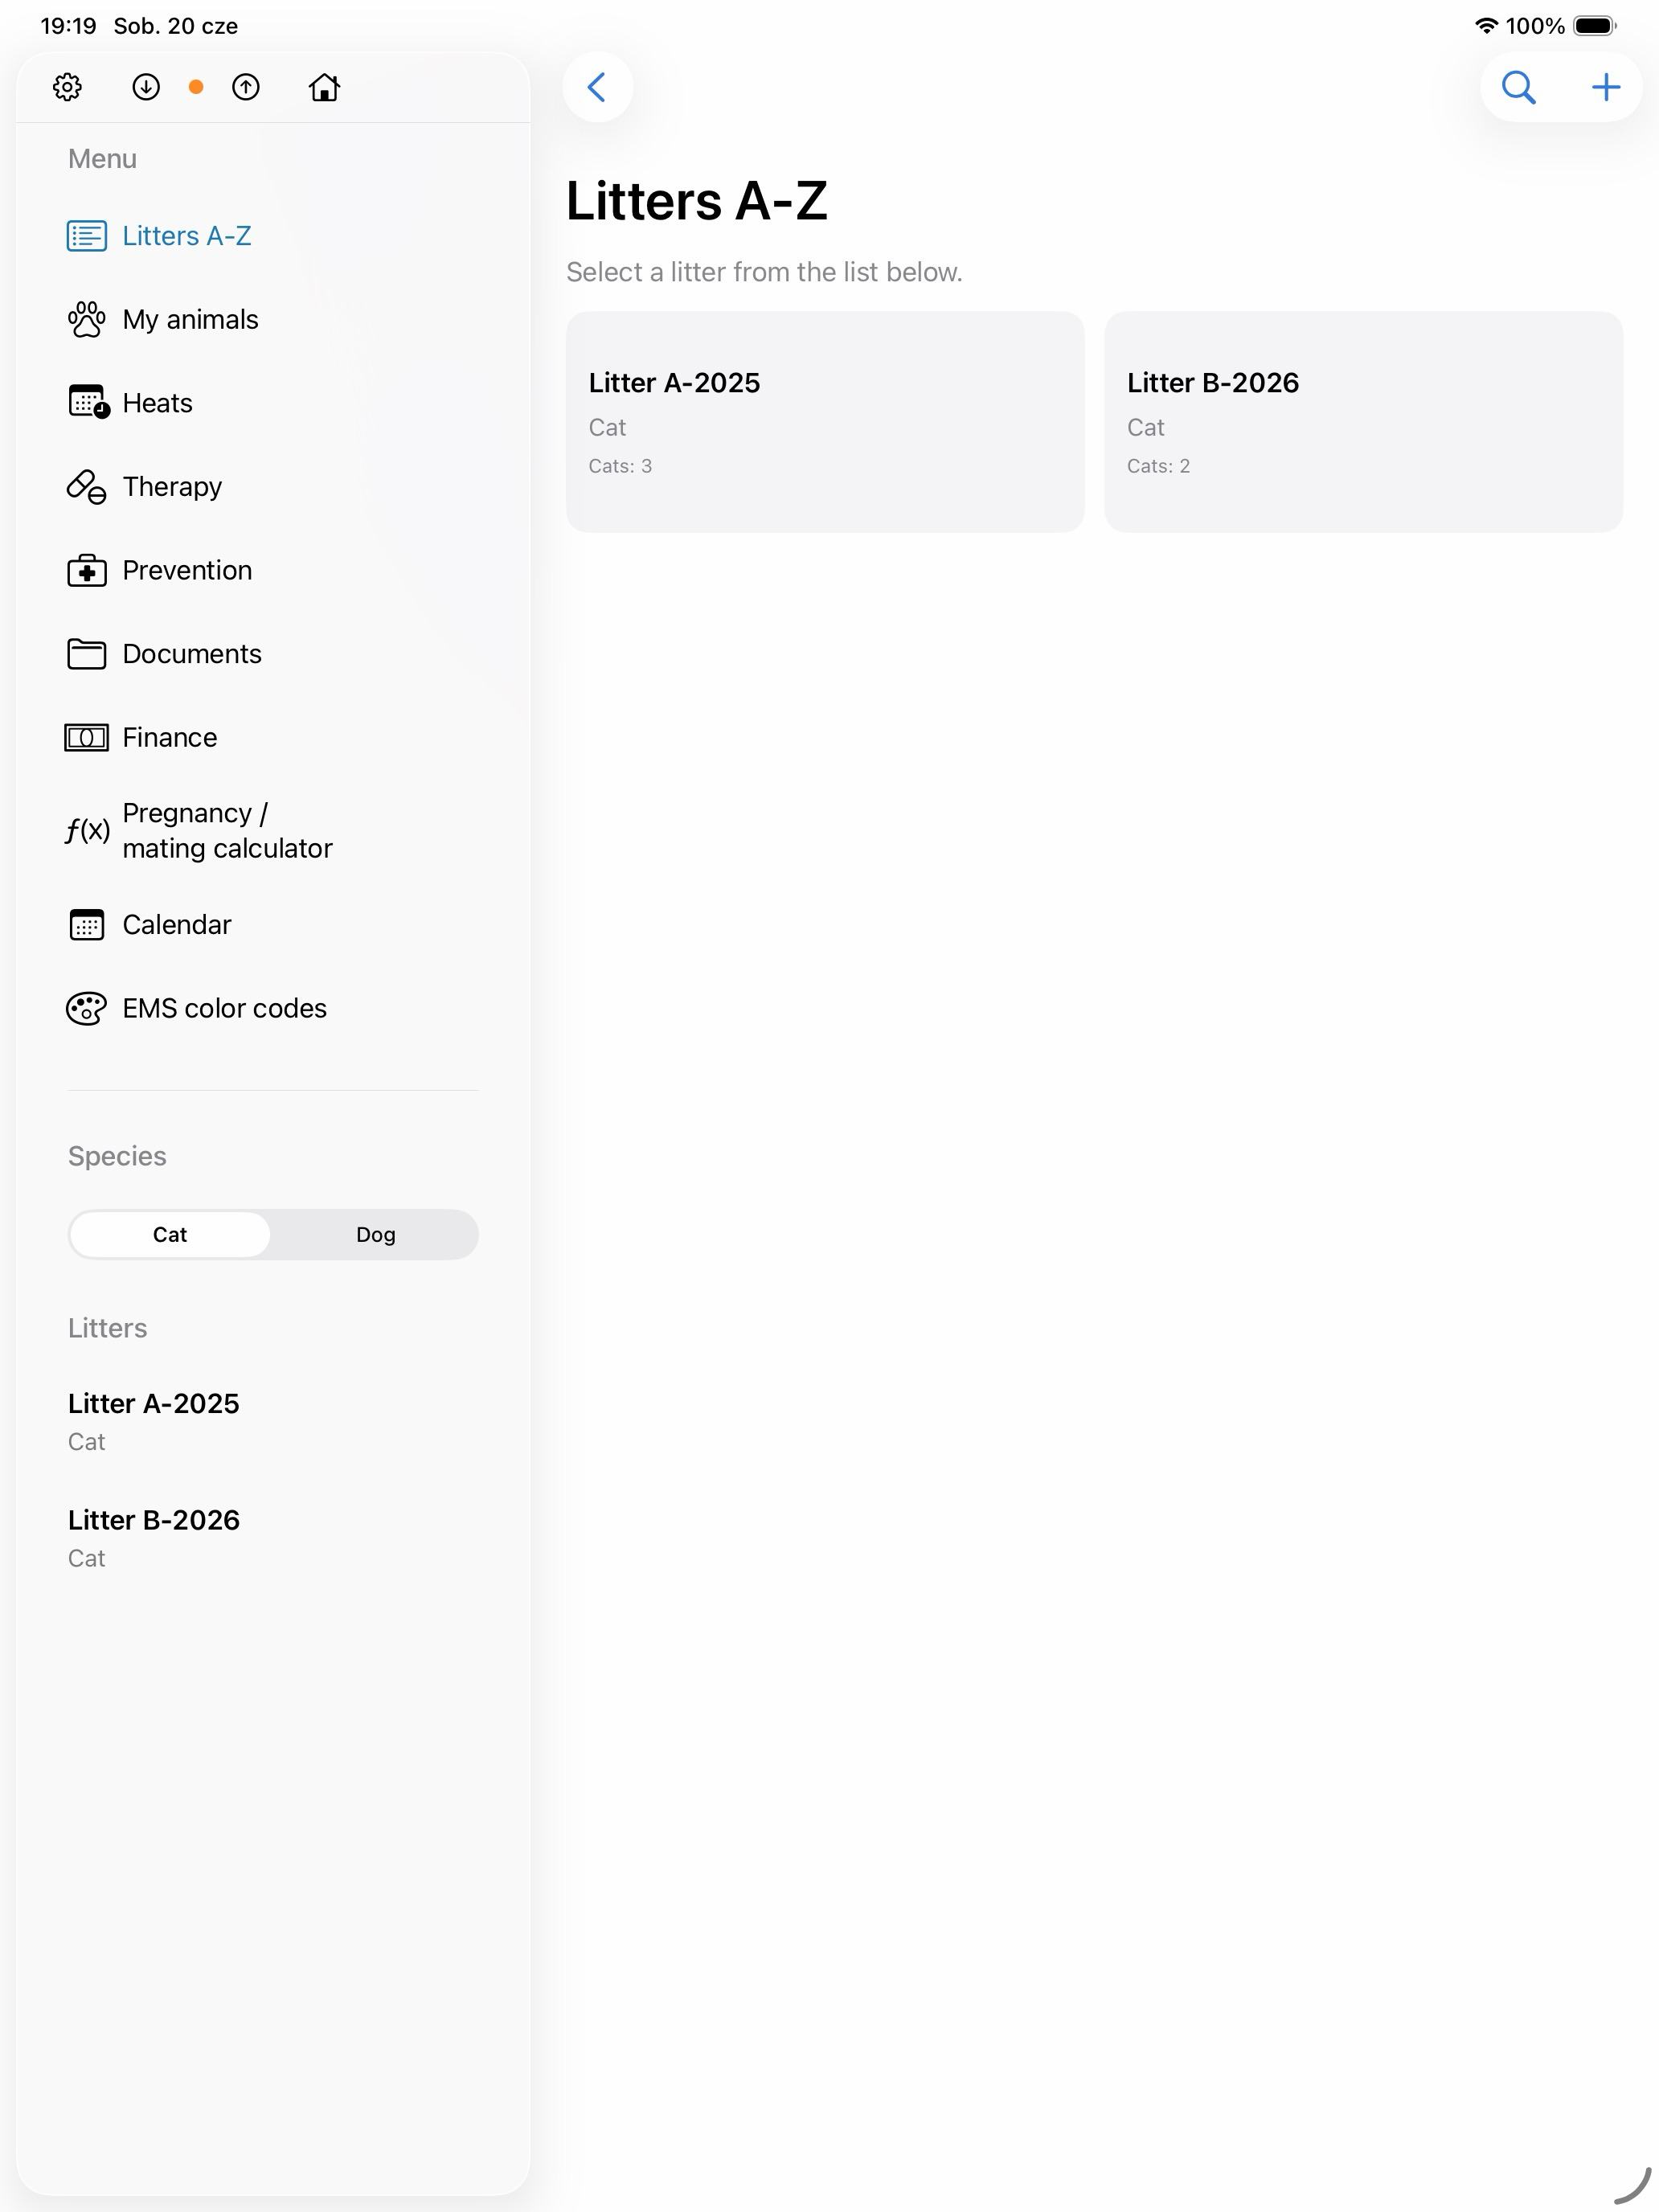
Task: Tap the 19:19 clock in status bar
Action: 68,26
